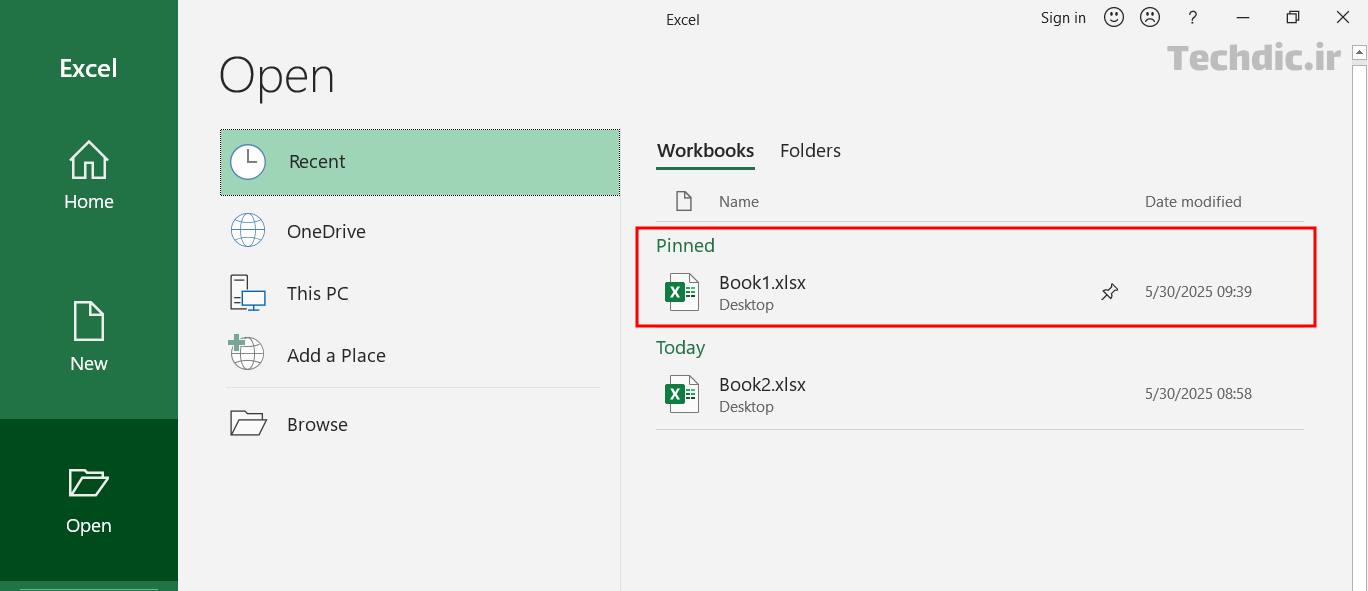The height and width of the screenshot is (591, 1368).
Task: Sort by the Name column header
Action: 739,202
